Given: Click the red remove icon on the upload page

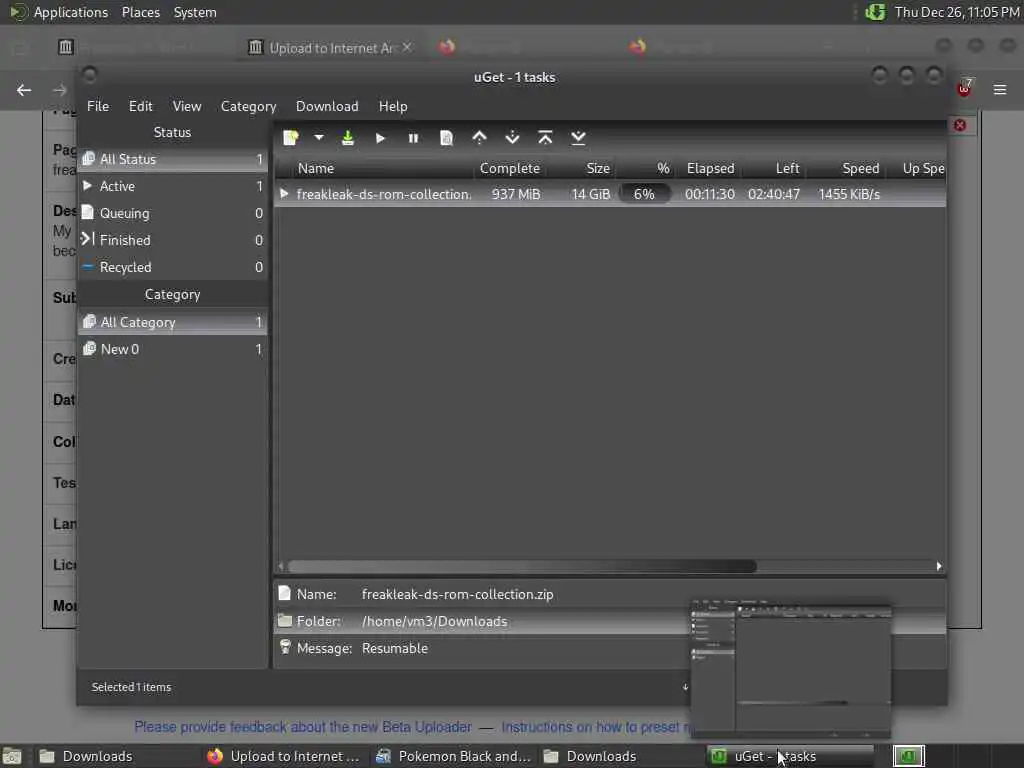Looking at the screenshot, I should pos(960,125).
